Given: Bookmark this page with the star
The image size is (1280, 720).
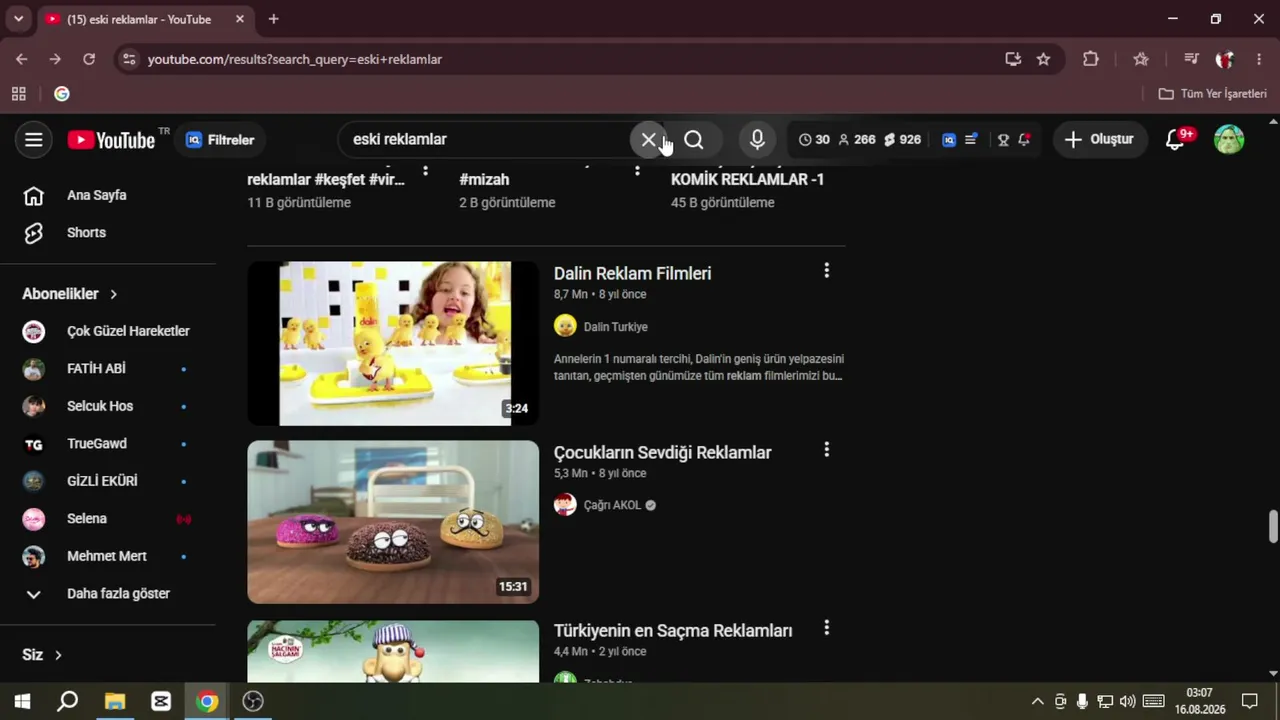Looking at the screenshot, I should (x=1043, y=59).
